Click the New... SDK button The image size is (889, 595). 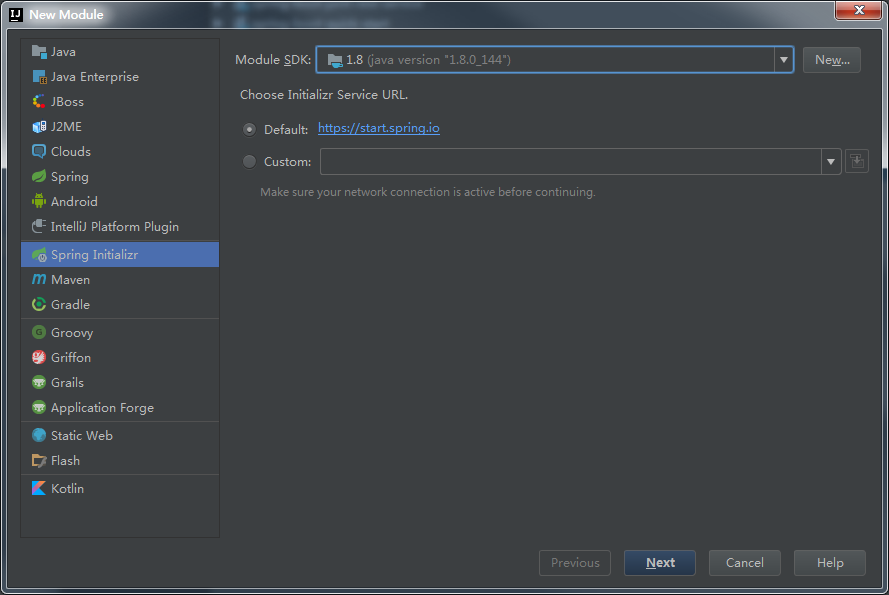click(831, 60)
